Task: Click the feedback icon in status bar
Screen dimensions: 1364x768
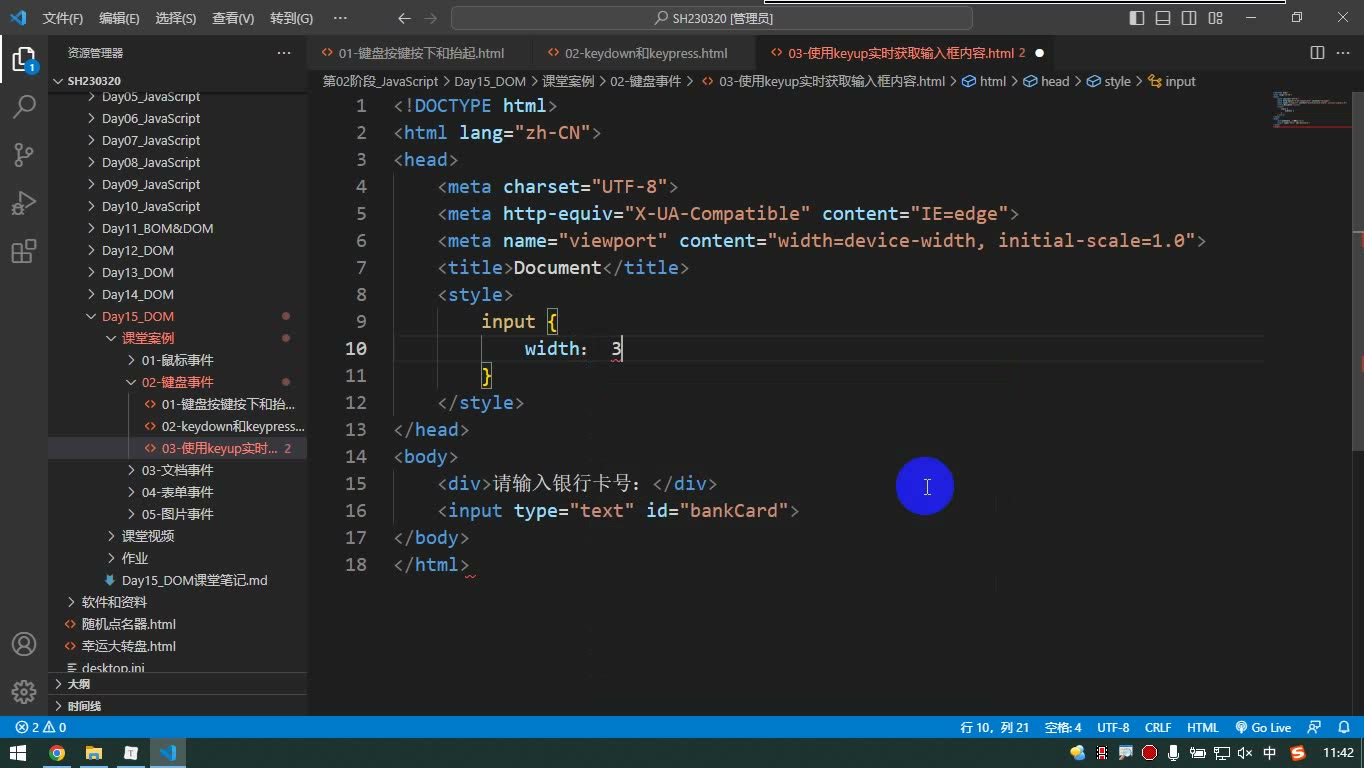Action: 1315,728
